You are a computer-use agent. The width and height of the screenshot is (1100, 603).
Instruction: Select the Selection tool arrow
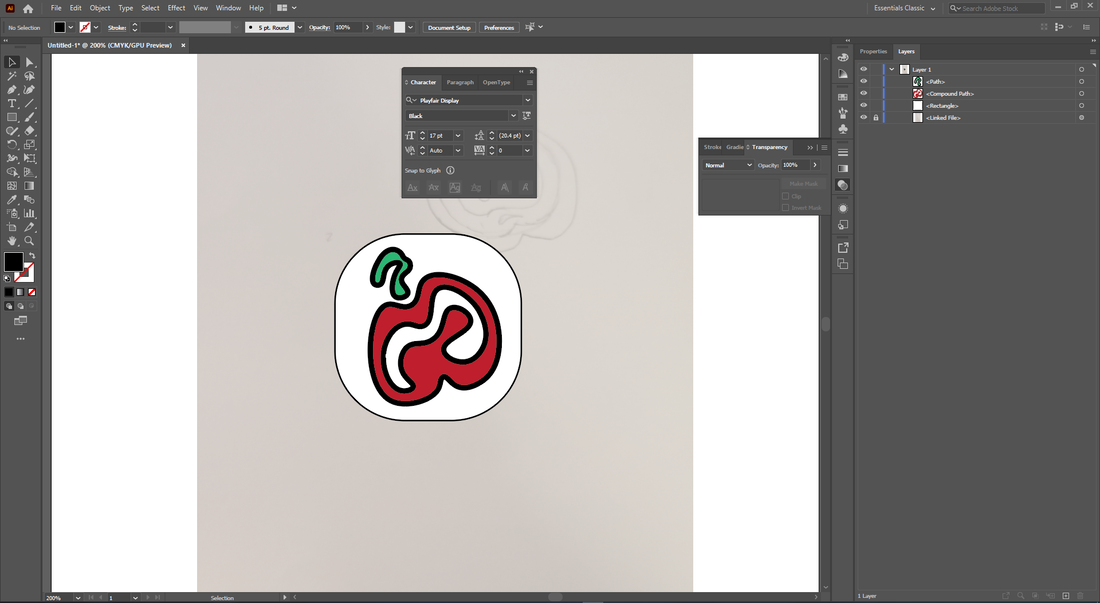click(12, 62)
